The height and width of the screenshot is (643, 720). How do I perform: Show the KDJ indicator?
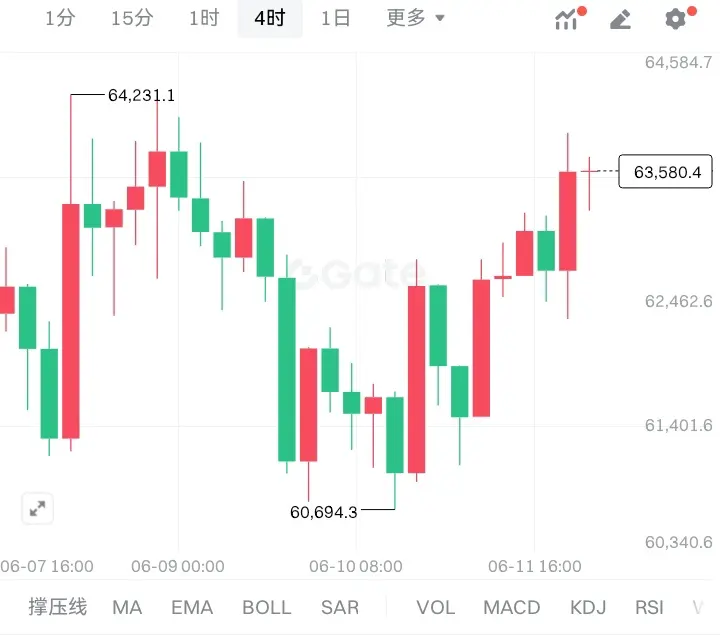pos(588,608)
